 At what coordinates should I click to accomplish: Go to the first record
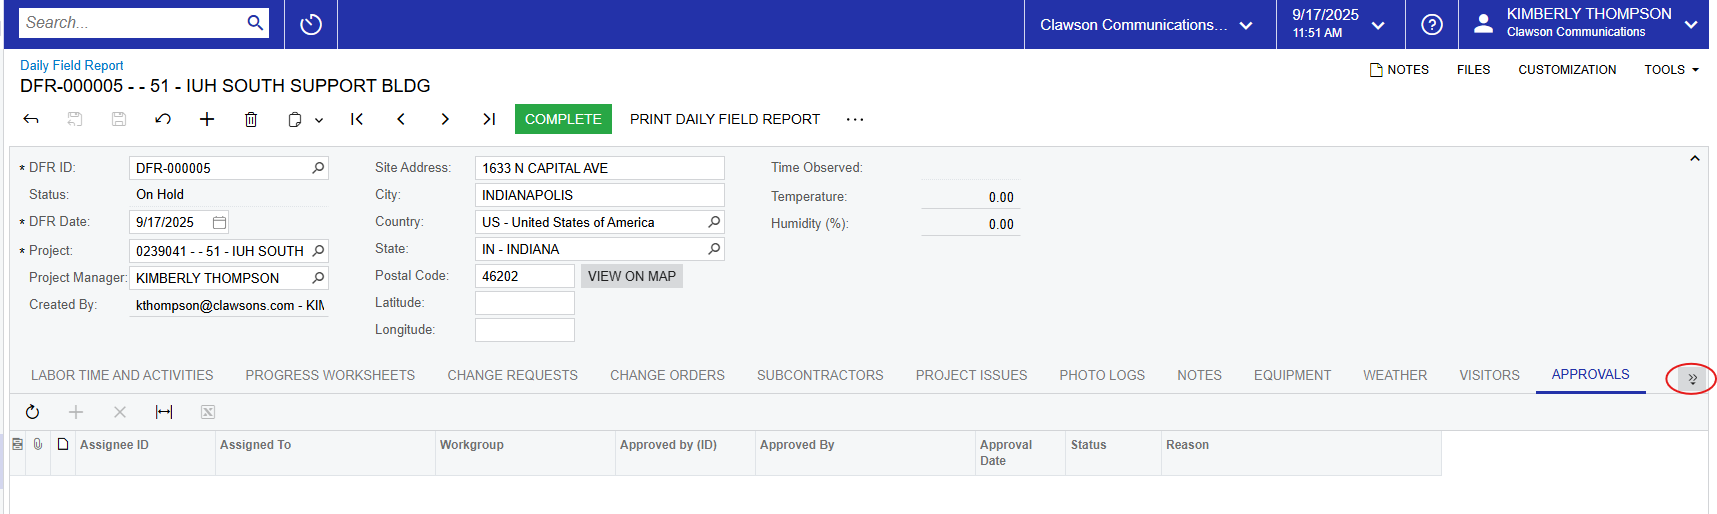tap(357, 119)
